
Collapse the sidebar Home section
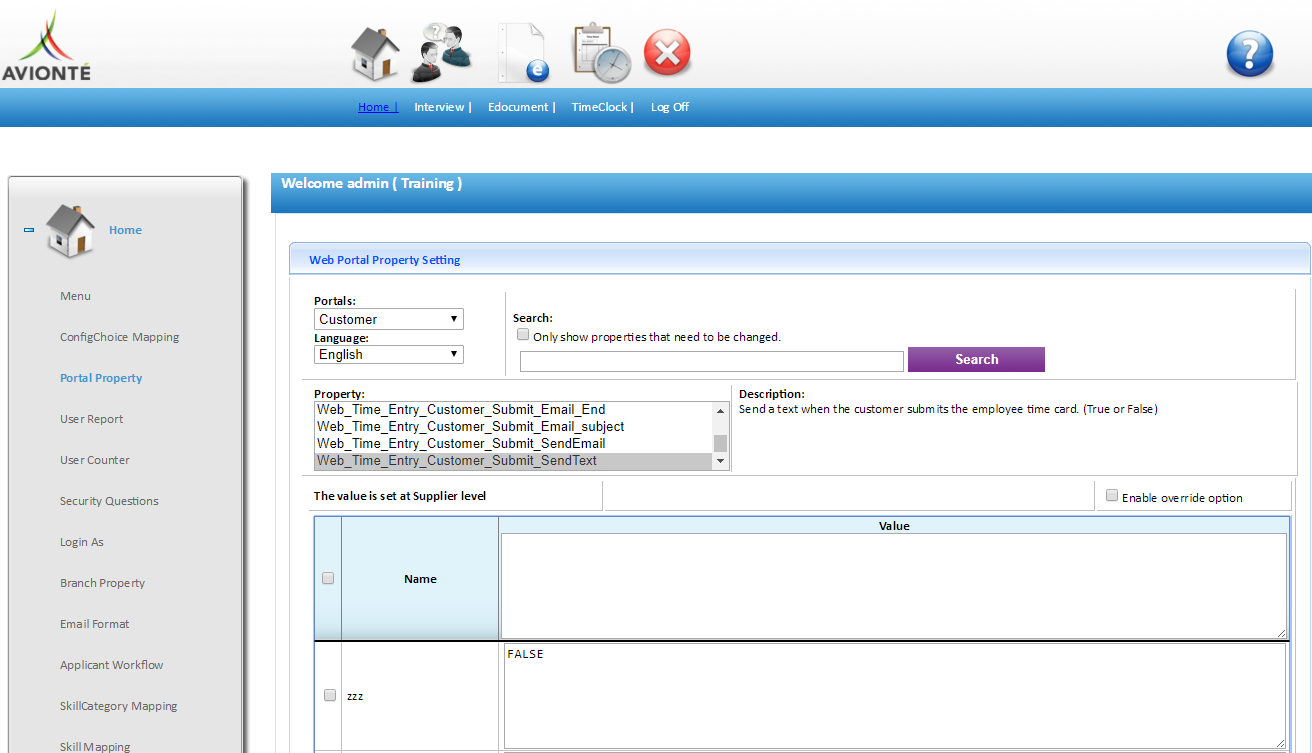click(29, 230)
